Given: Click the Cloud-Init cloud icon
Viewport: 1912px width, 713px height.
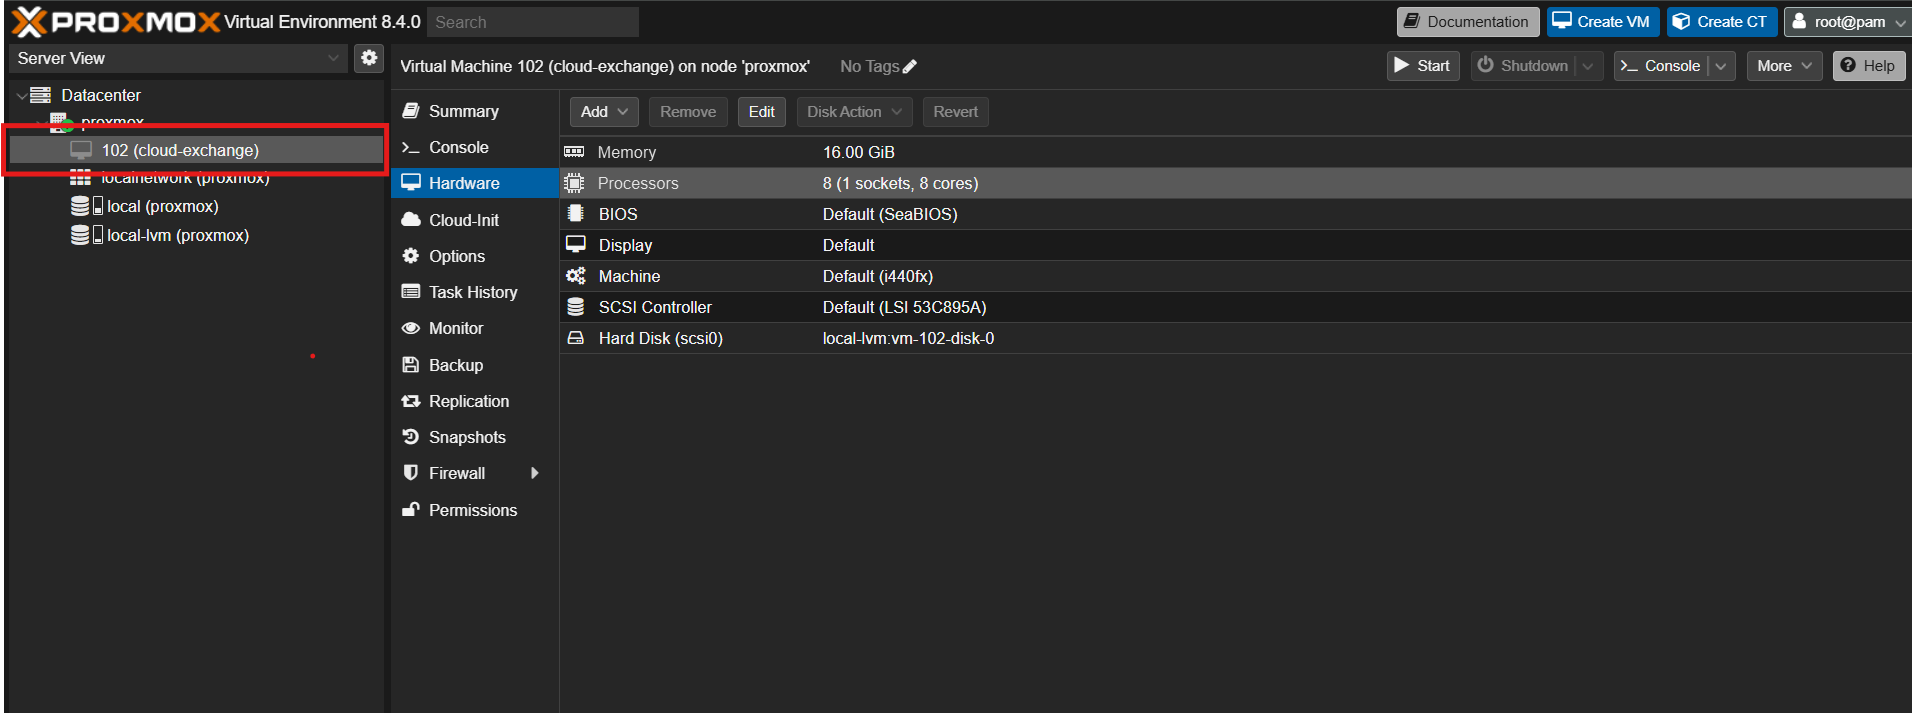Looking at the screenshot, I should pos(410,220).
